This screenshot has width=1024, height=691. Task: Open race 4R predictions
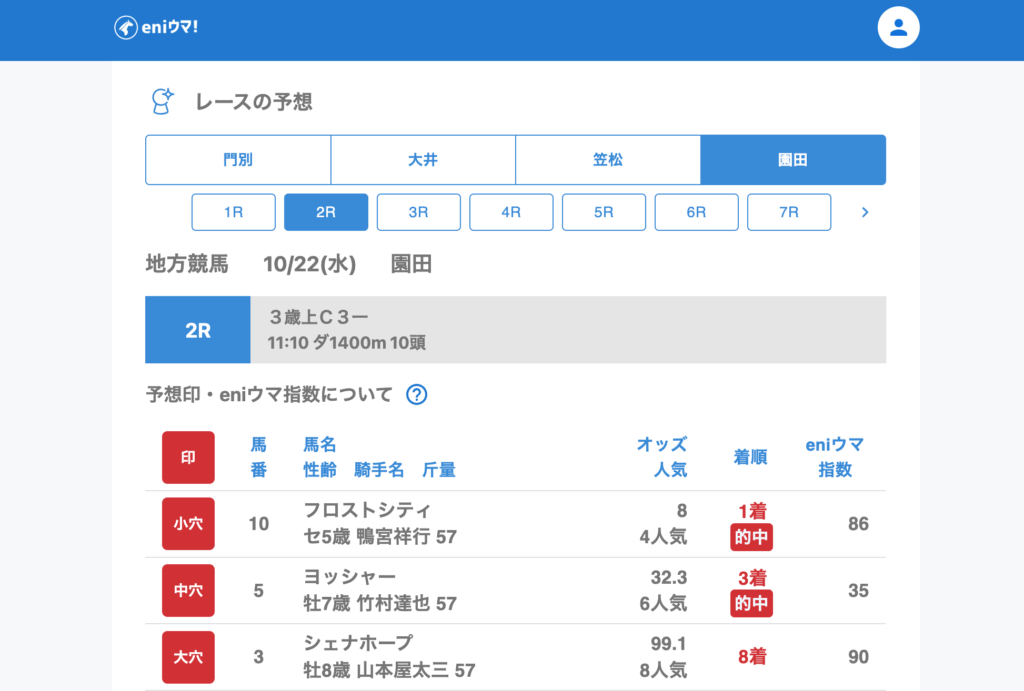point(511,212)
